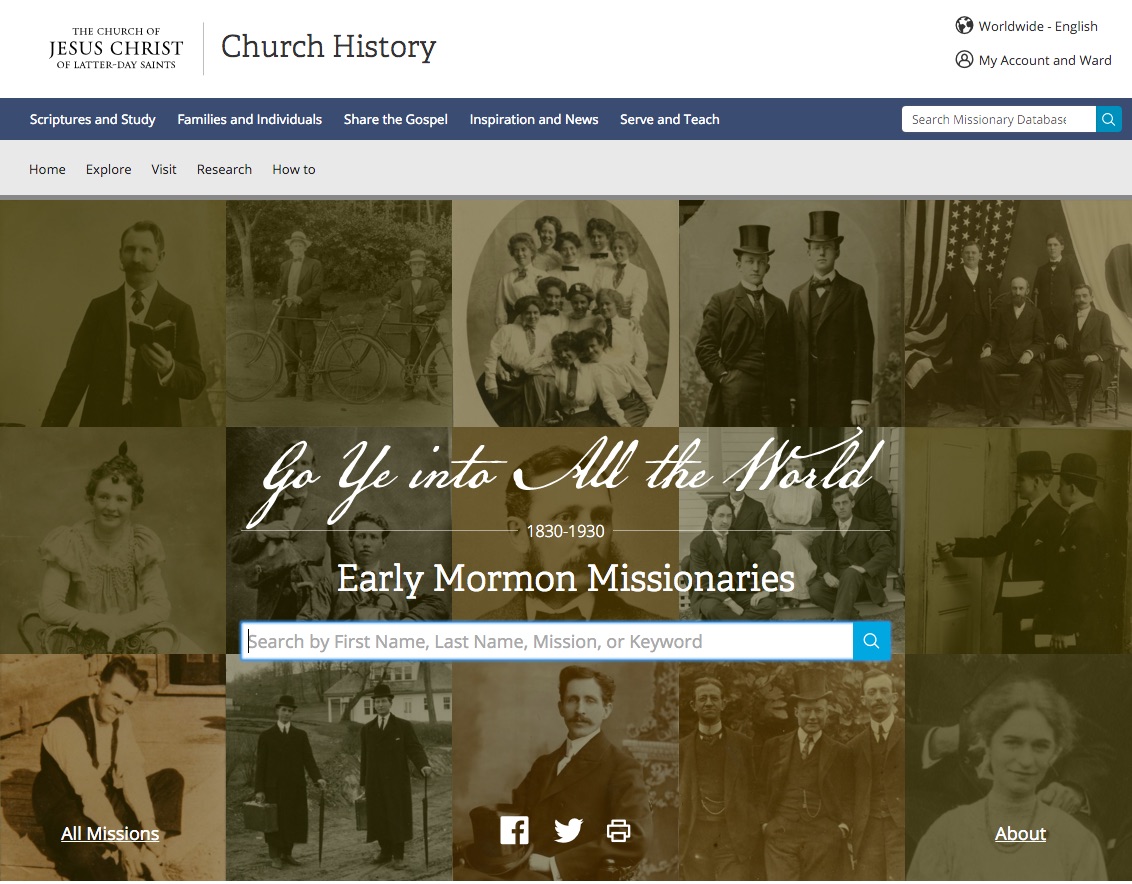Expand the Serve and Teach menu
This screenshot has width=1132, height=884.
point(669,119)
